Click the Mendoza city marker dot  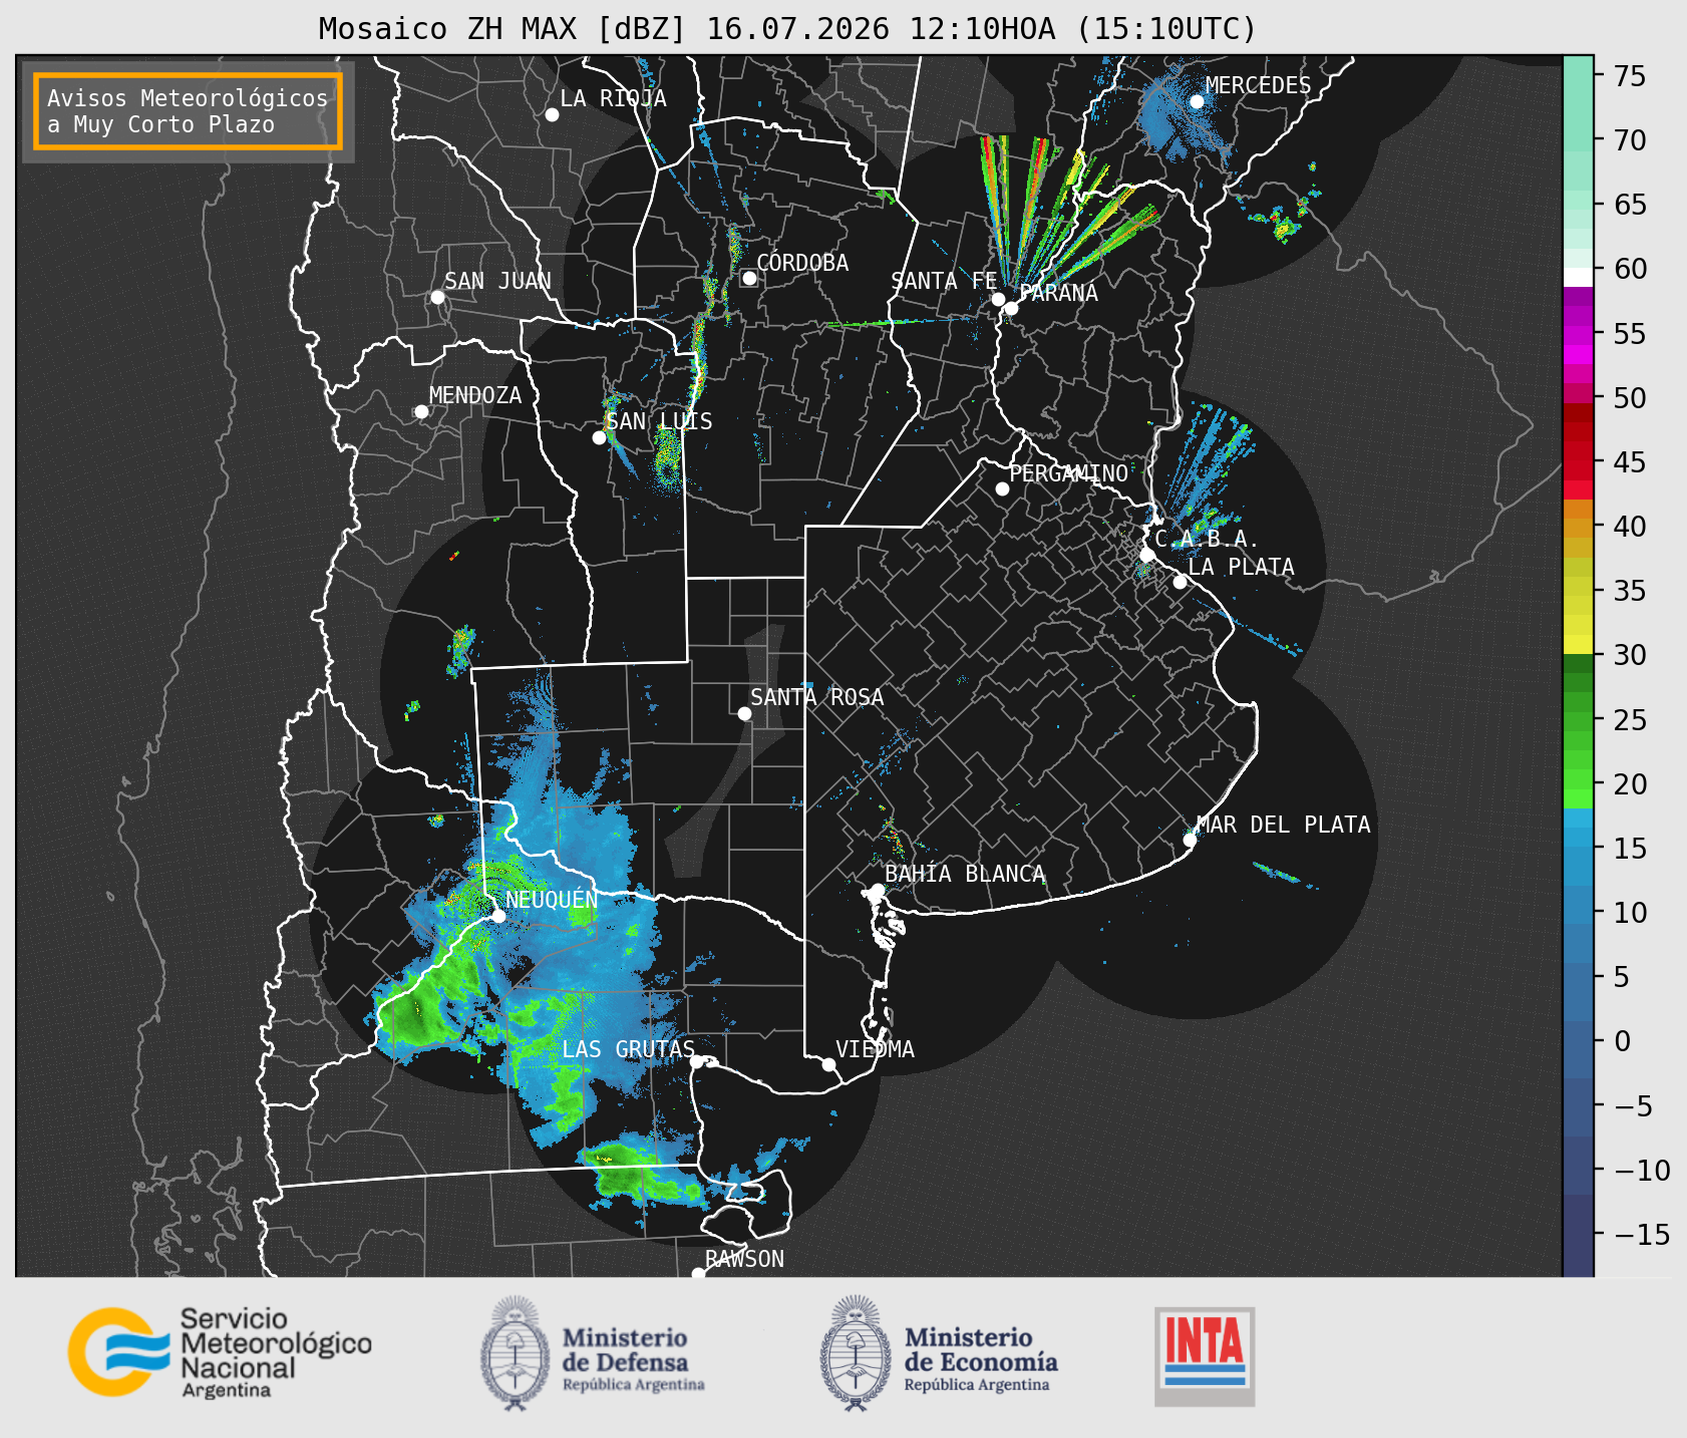(x=422, y=412)
